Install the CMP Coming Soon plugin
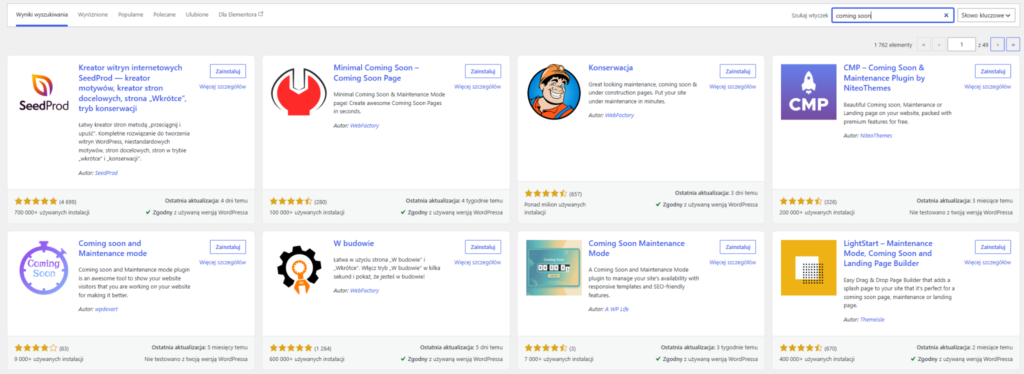 click(993, 71)
